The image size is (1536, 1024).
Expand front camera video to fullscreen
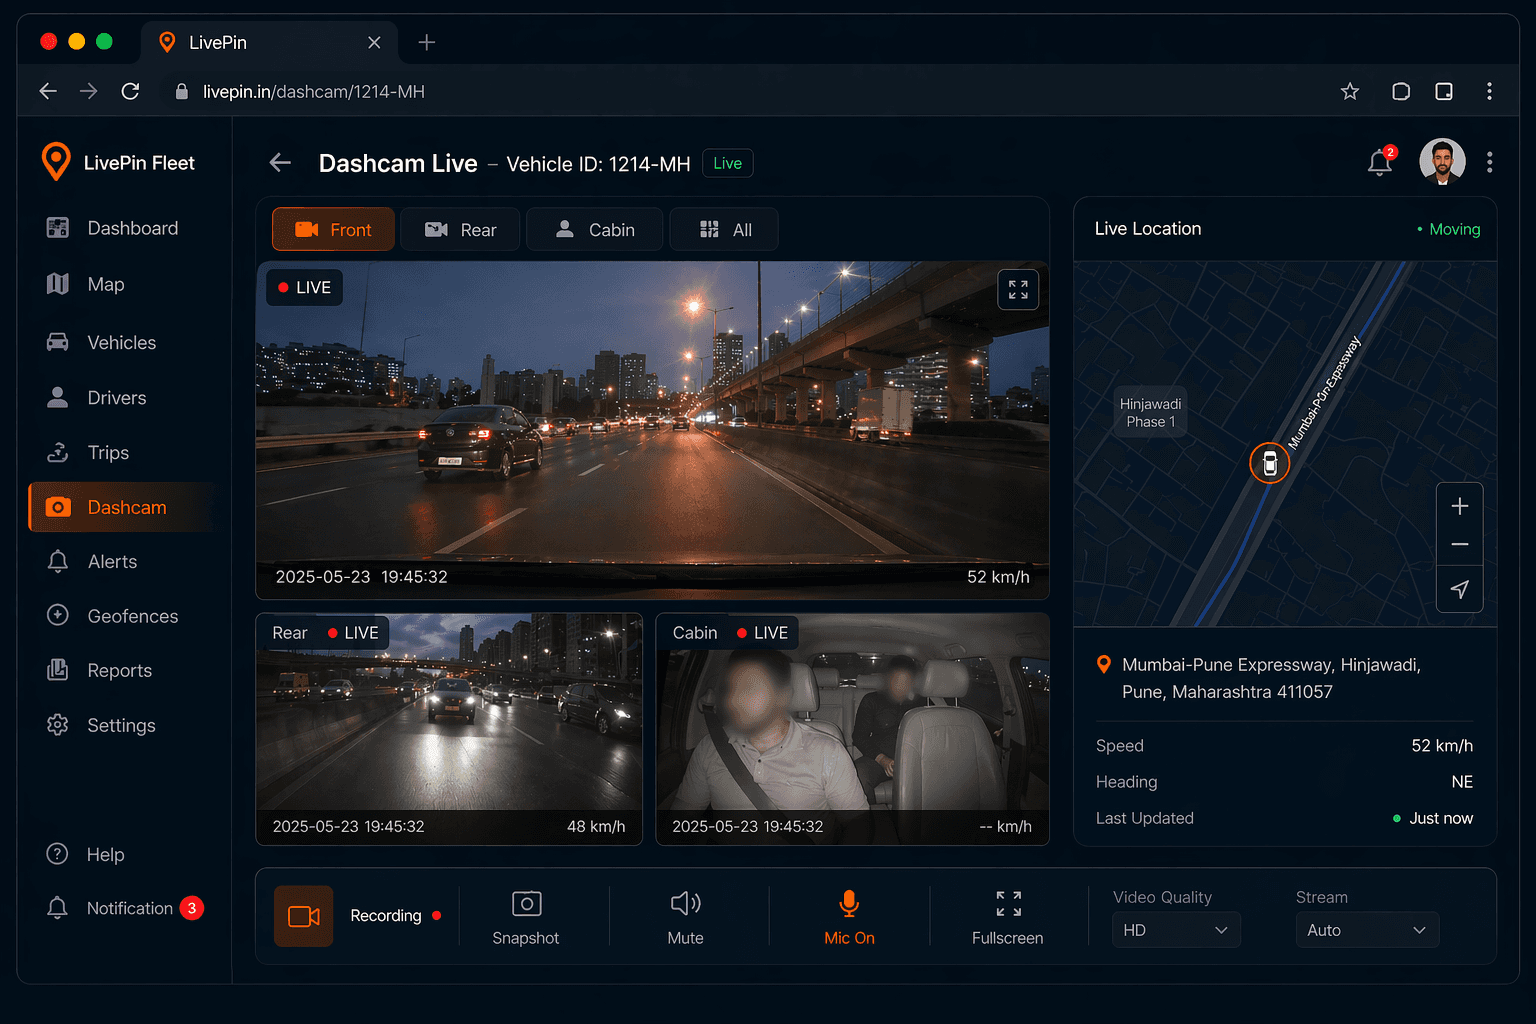1018,290
